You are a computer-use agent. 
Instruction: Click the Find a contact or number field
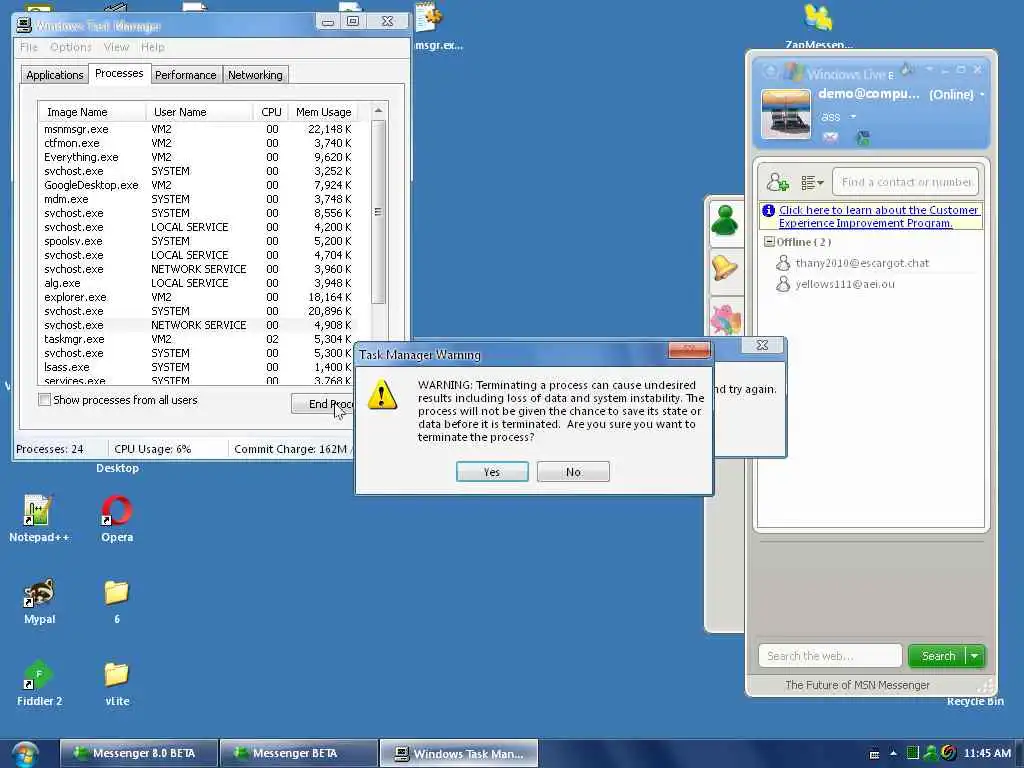click(x=905, y=182)
